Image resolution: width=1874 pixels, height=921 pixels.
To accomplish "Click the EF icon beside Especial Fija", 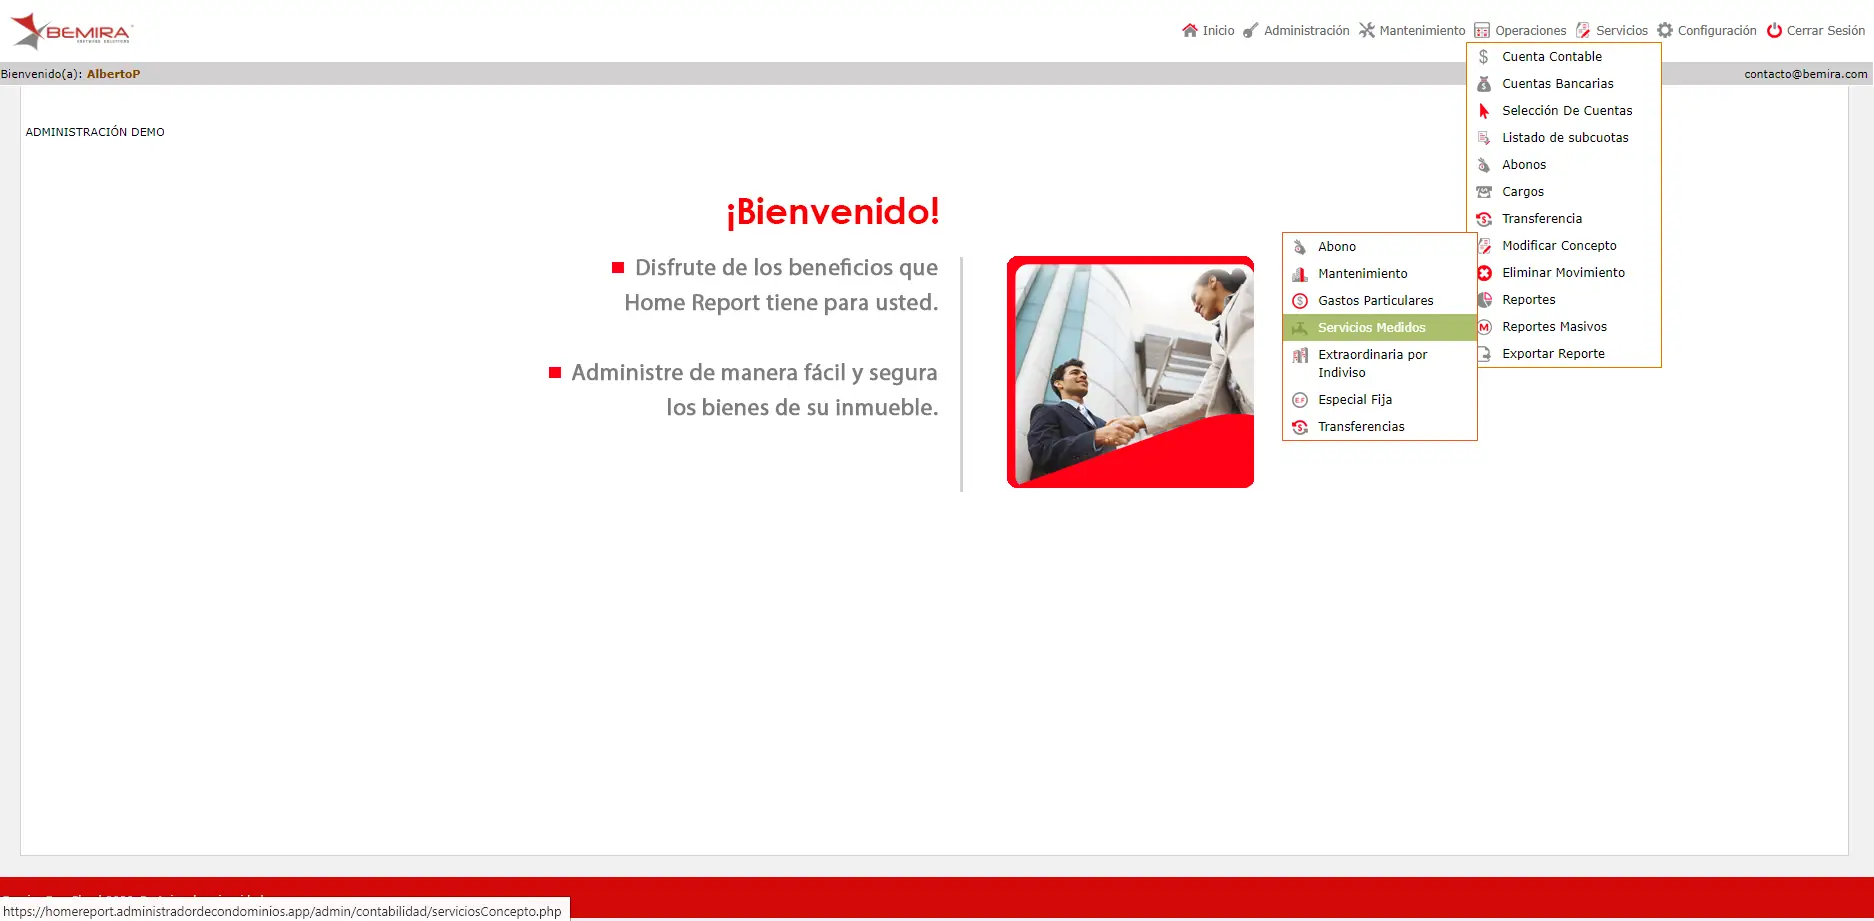I will point(1300,400).
